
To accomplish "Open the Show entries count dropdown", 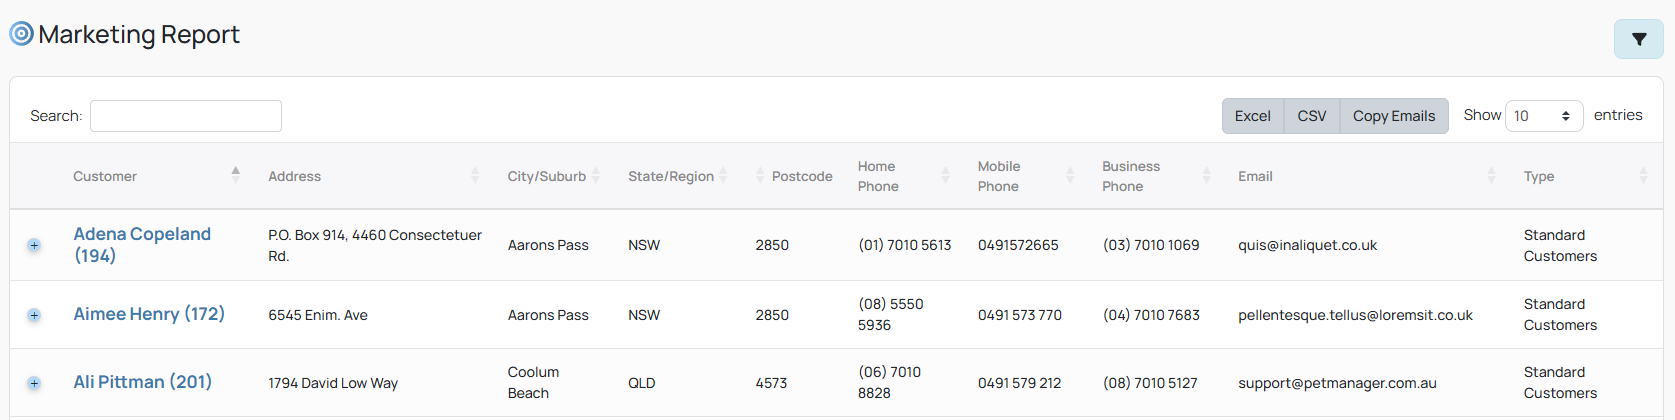I will pyautogui.click(x=1544, y=116).
